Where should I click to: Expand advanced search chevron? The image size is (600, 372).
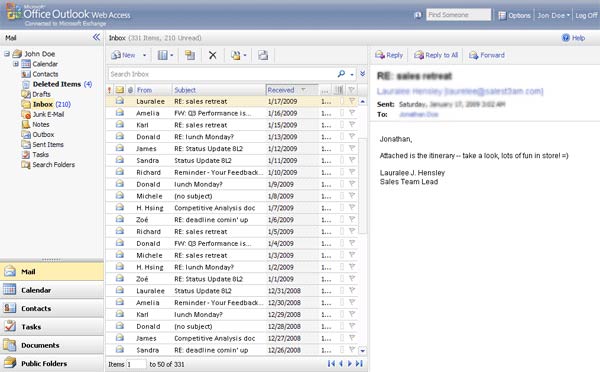coord(362,73)
